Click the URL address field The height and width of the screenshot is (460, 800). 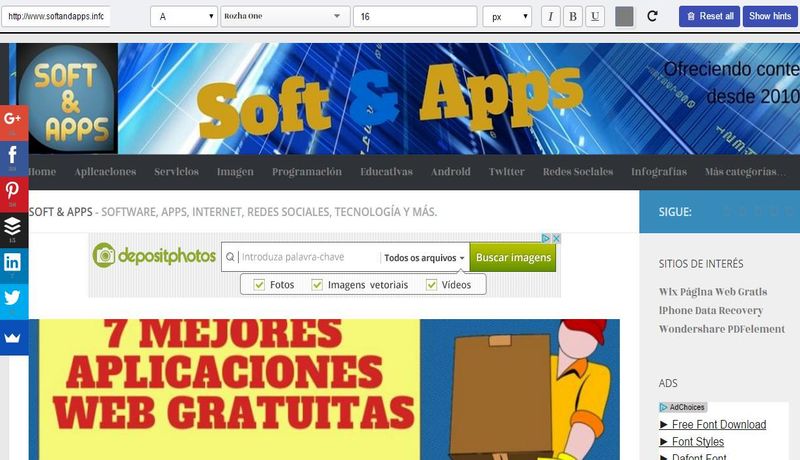pos(56,16)
